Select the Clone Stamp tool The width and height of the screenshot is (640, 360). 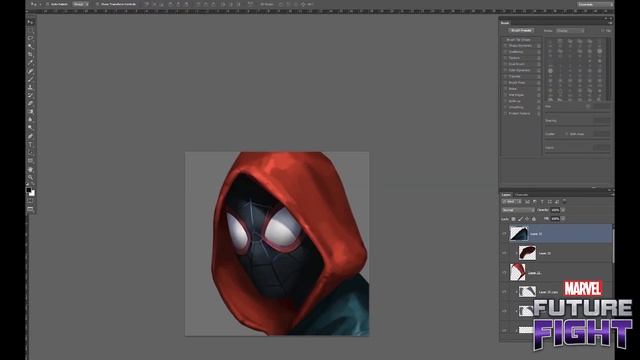pos(31,87)
